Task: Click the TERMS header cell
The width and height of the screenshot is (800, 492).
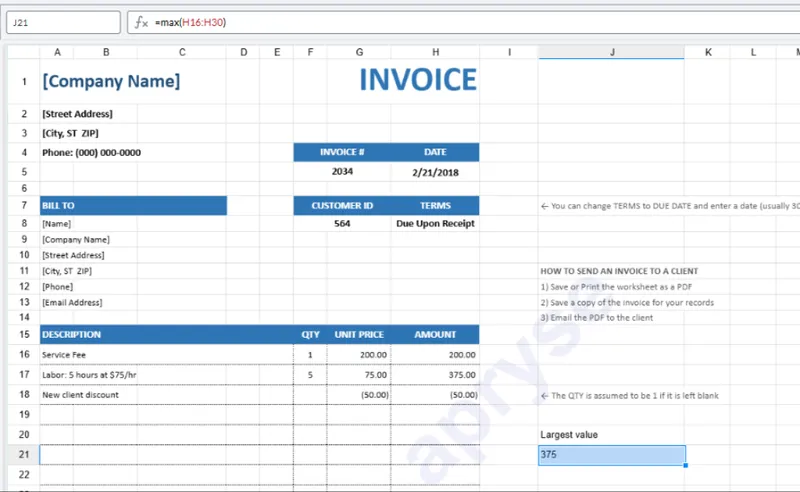Action: point(435,206)
